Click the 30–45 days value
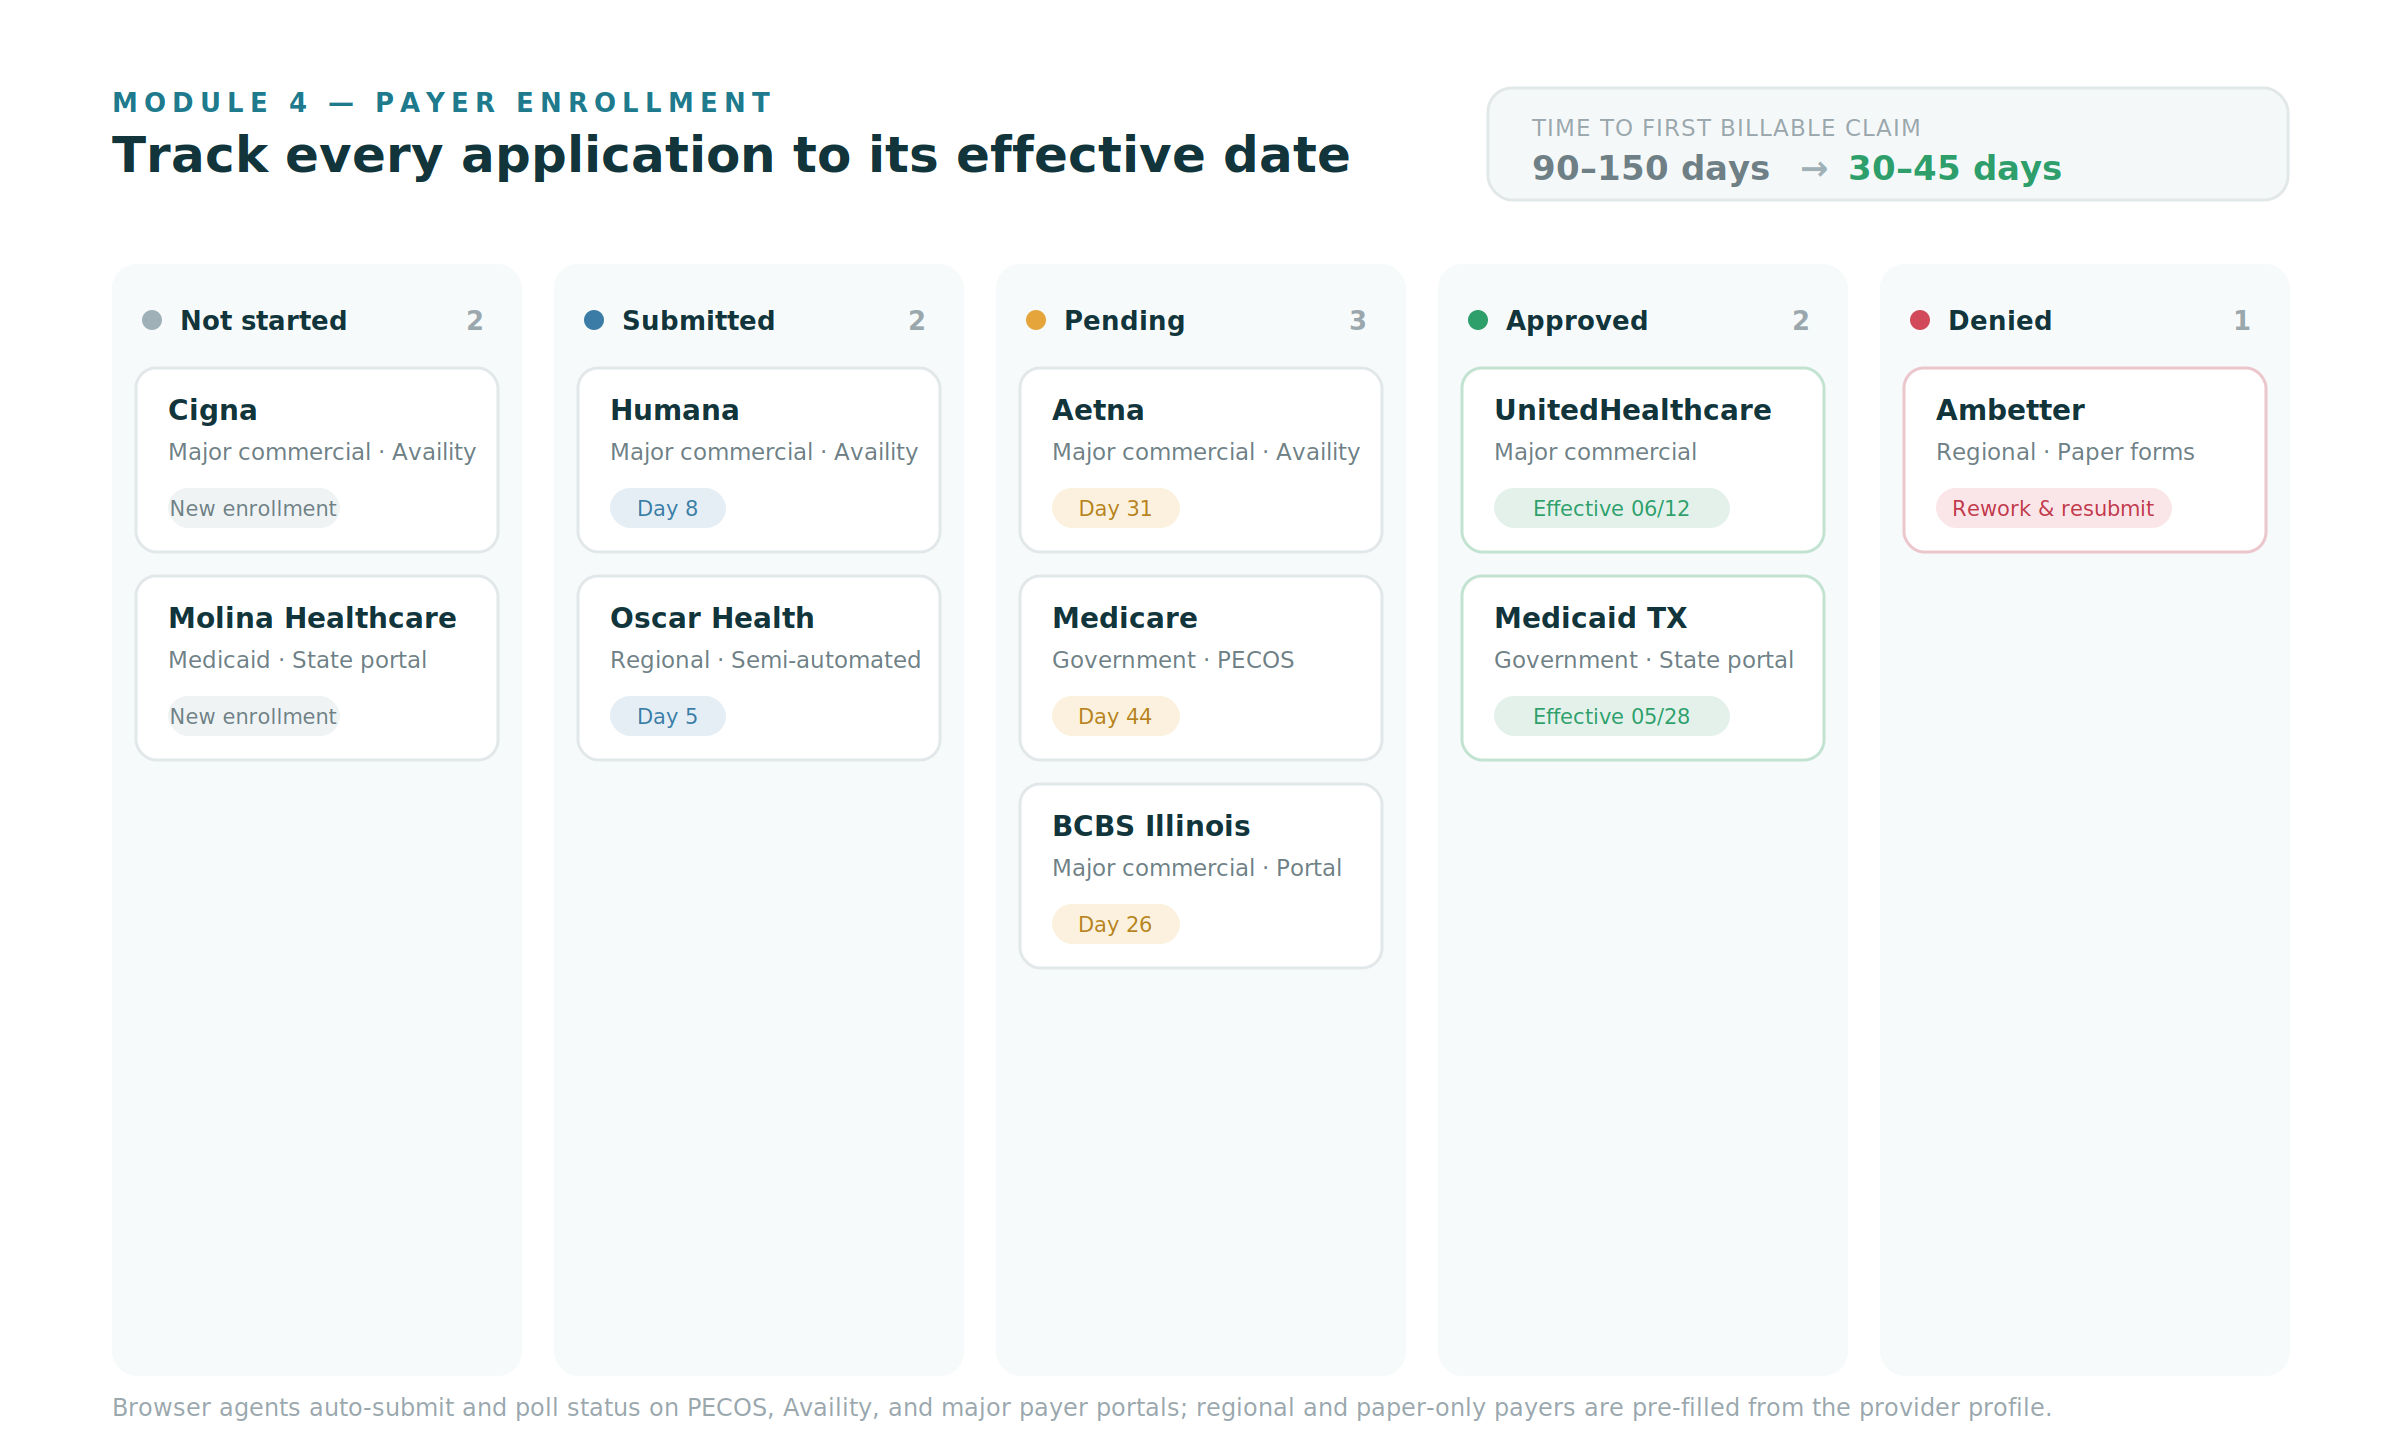Screen dimensions: 2400x1440 pyautogui.click(x=1955, y=168)
